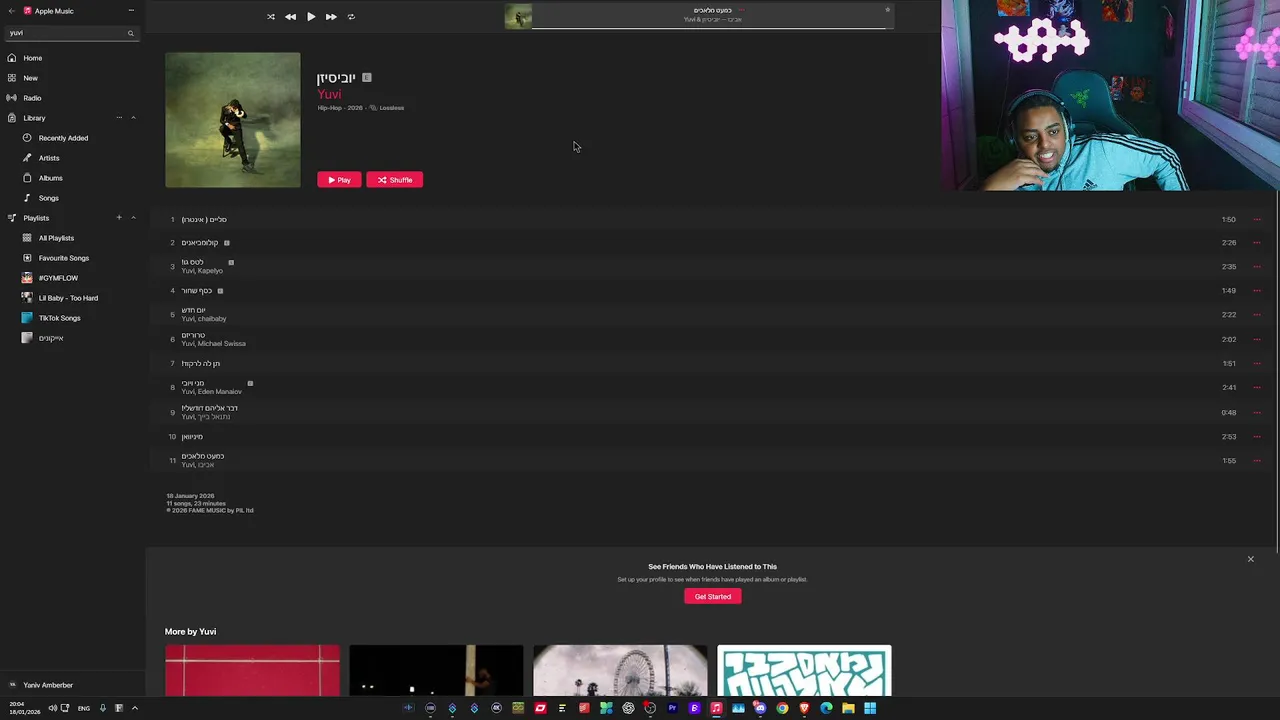1280x720 pixels.
Task: Open more options for track 2 (2:26)
Action: [1257, 242]
